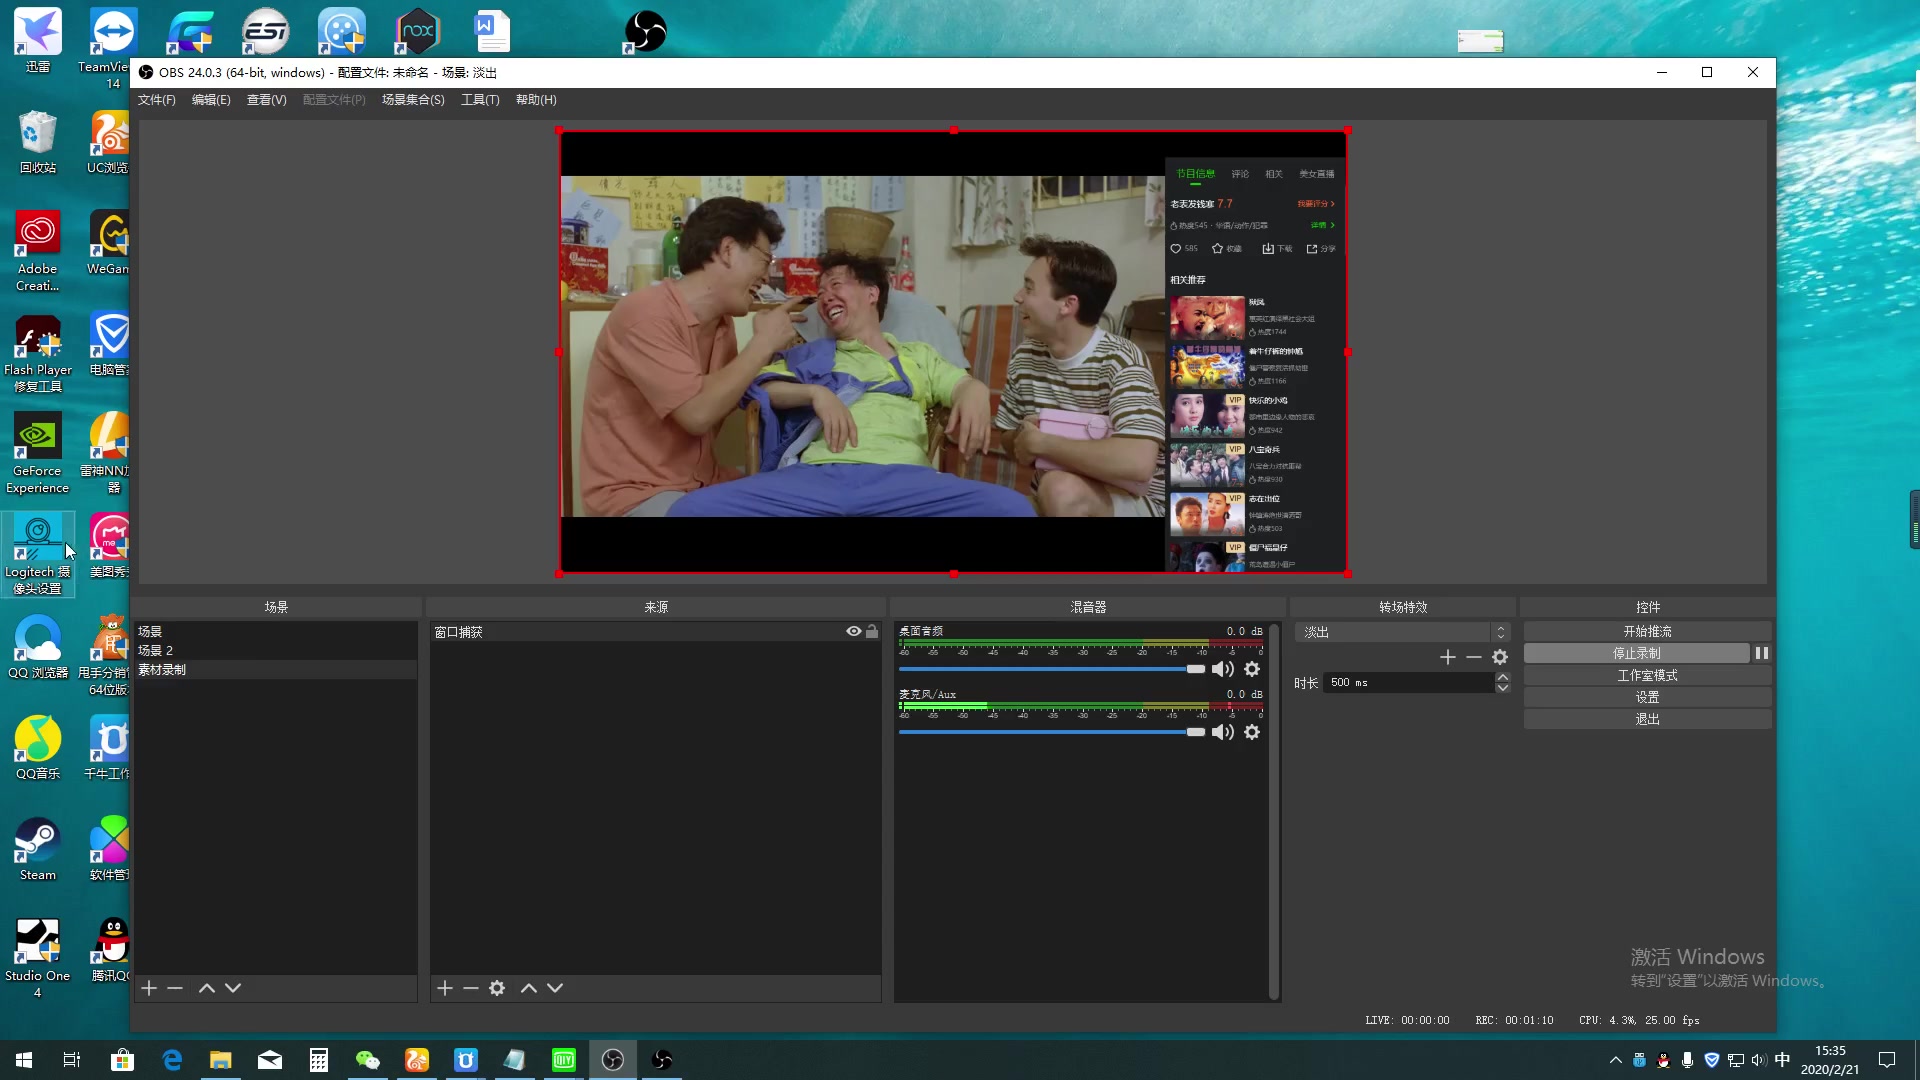This screenshot has width=1920, height=1080.
Task: Add configurable transition with plus icon
Action: coord(1447,657)
